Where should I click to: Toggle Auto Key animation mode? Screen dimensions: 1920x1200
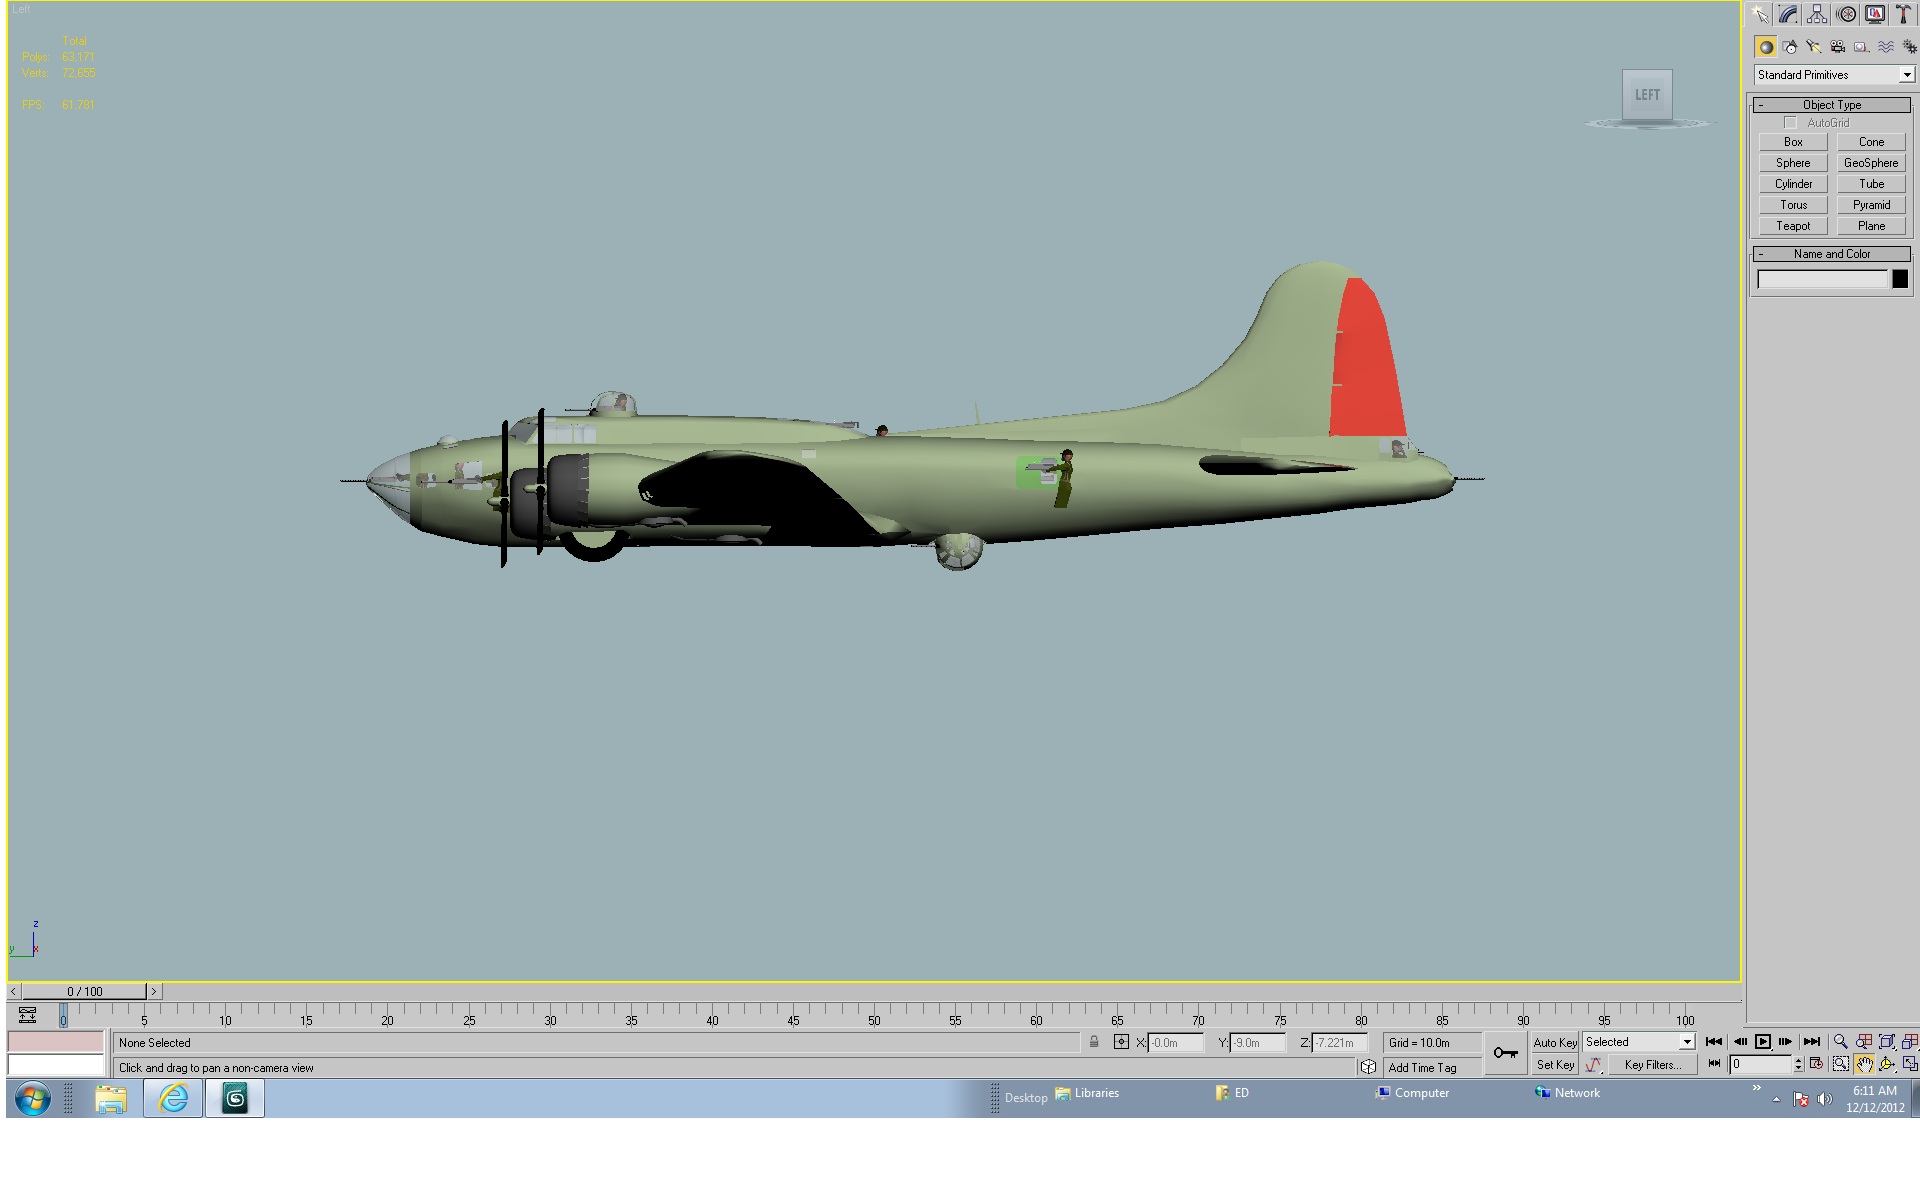pos(1554,1042)
